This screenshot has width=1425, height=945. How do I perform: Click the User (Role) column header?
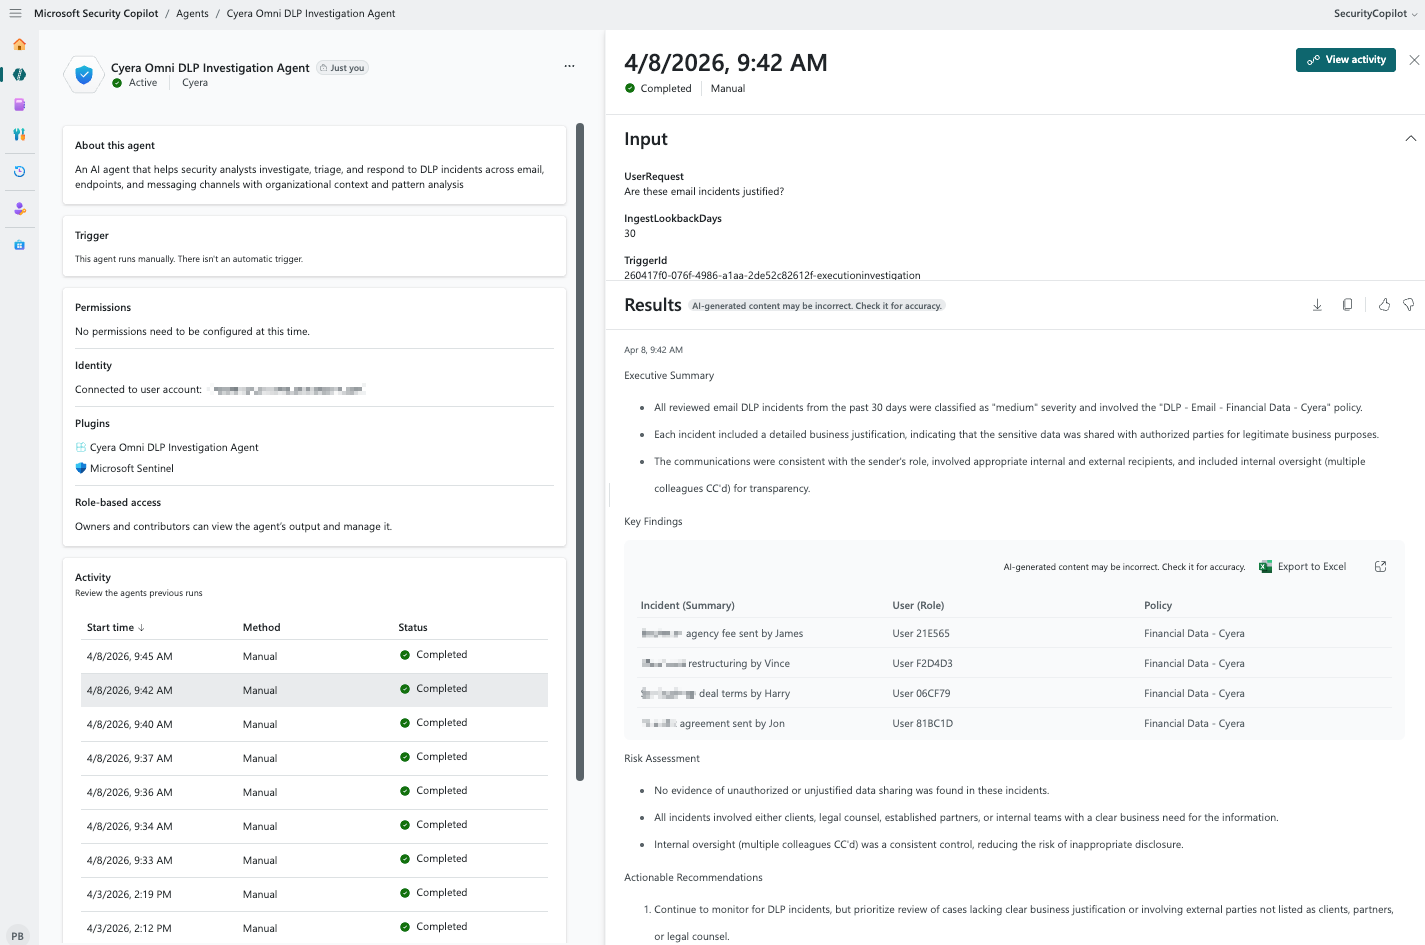(x=918, y=606)
